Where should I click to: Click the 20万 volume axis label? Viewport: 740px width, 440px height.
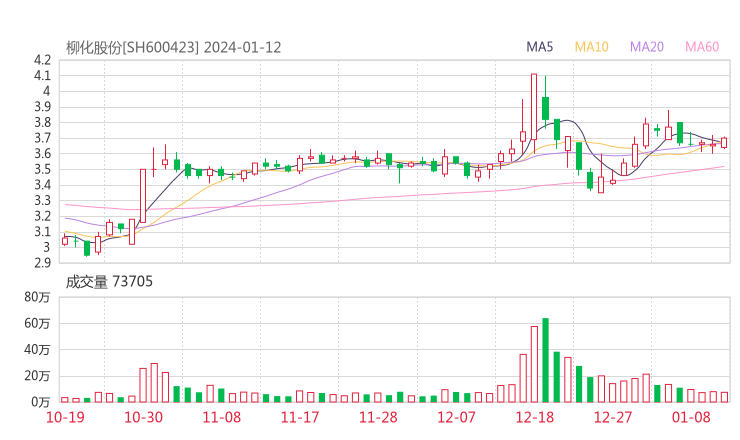(x=37, y=376)
